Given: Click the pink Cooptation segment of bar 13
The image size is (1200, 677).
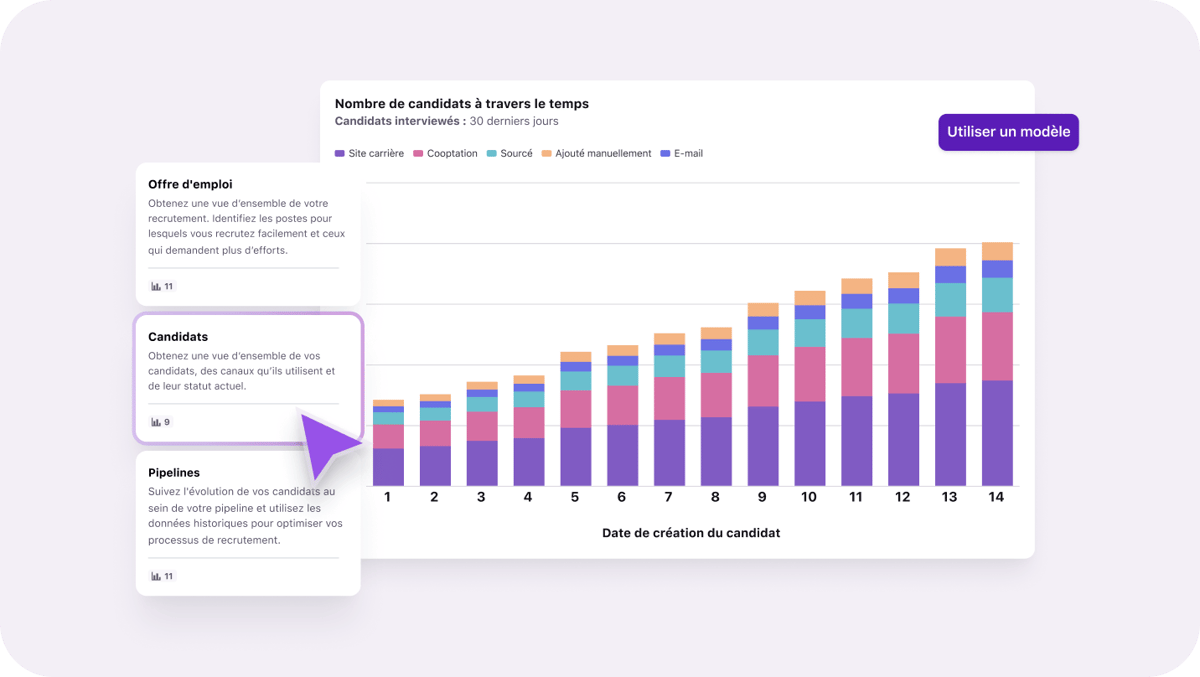Looking at the screenshot, I should point(950,350).
